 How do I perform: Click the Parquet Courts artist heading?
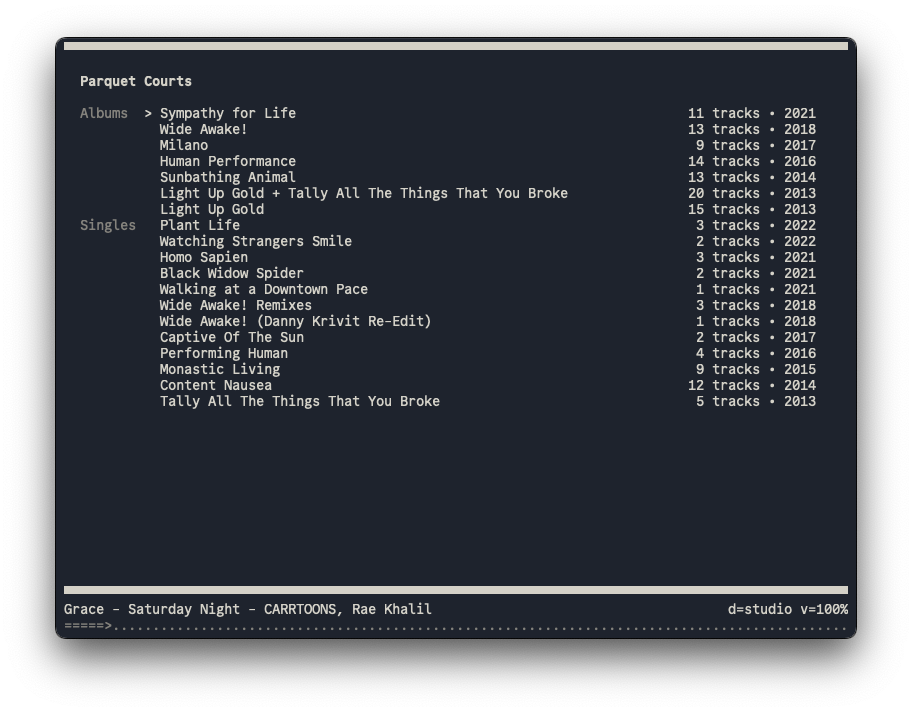136,81
